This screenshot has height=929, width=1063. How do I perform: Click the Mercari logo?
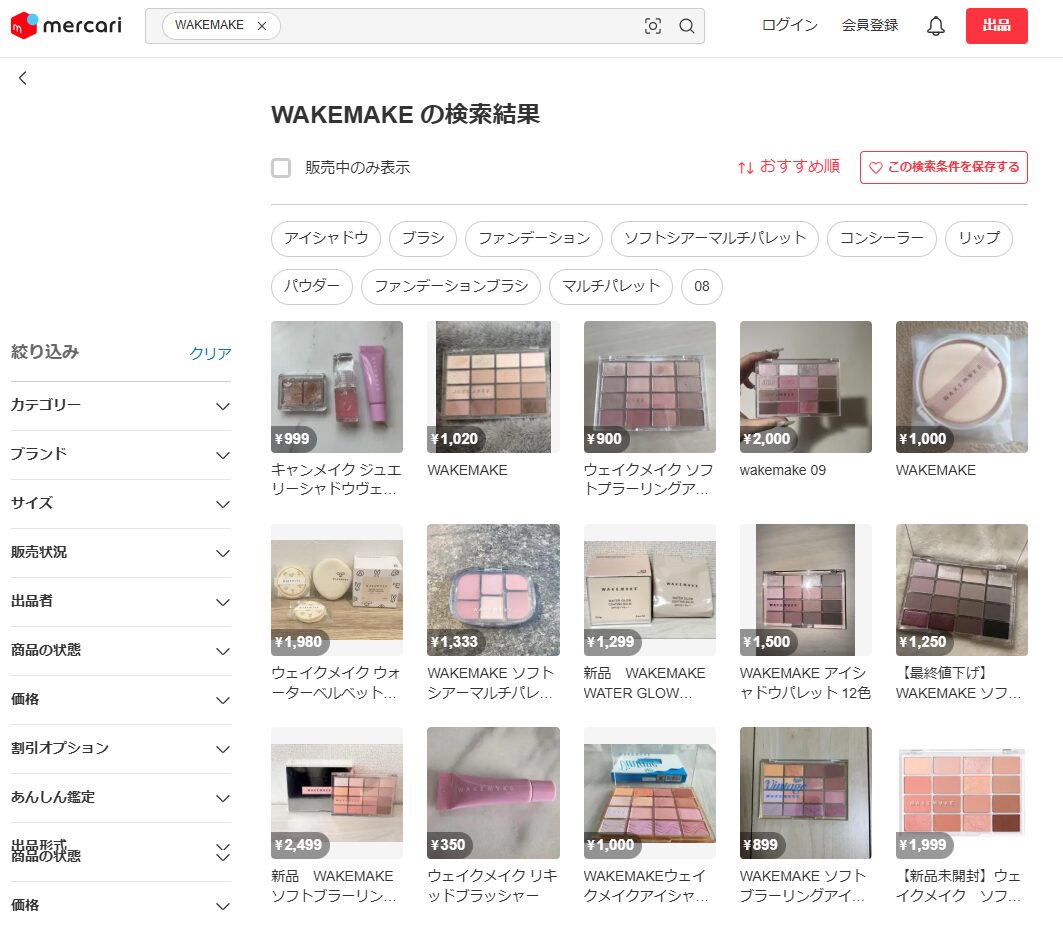[66, 26]
